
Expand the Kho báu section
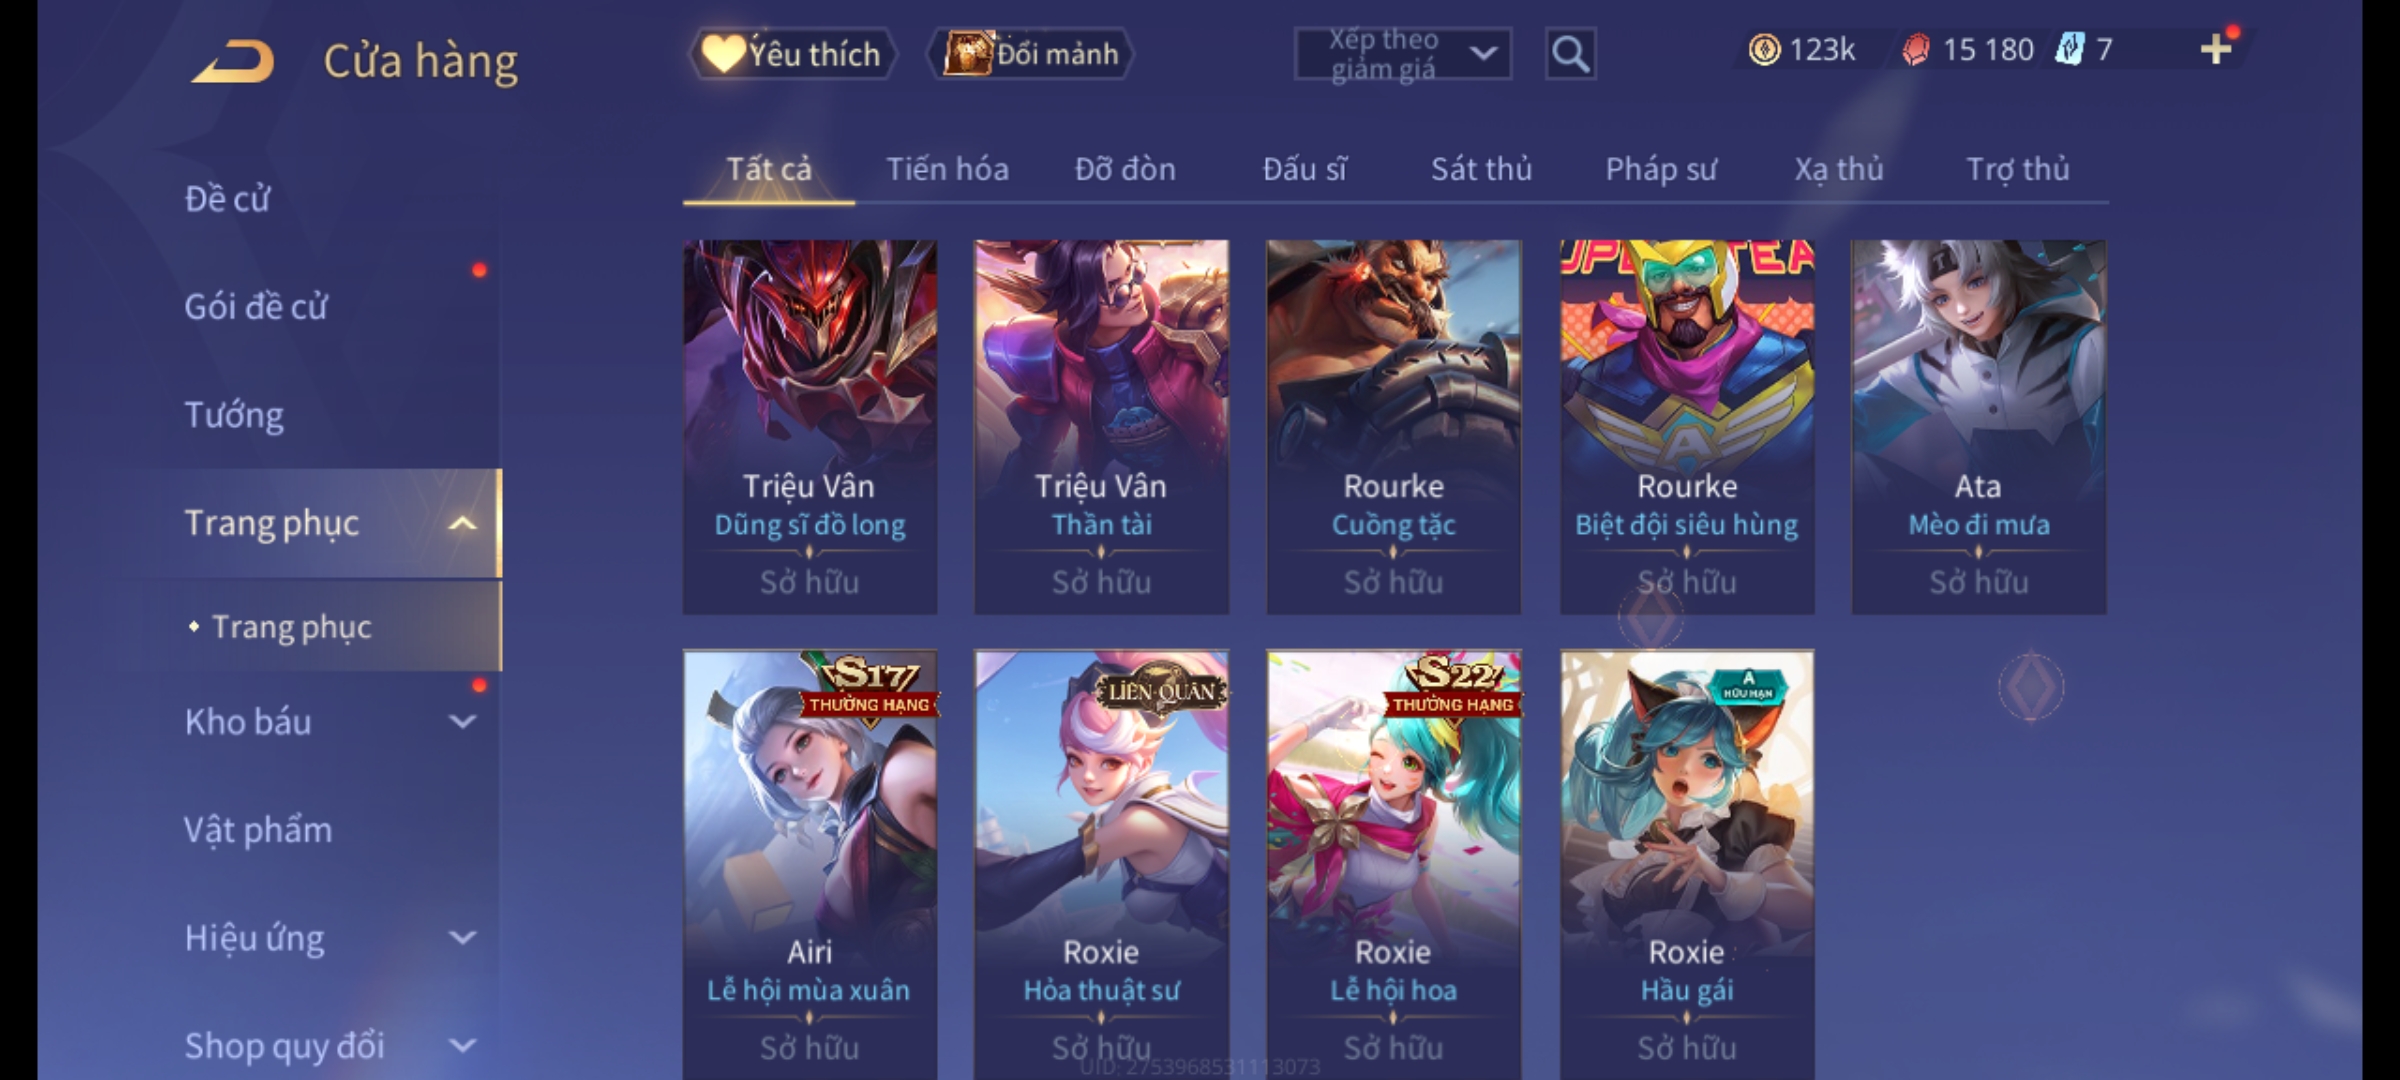coord(462,721)
